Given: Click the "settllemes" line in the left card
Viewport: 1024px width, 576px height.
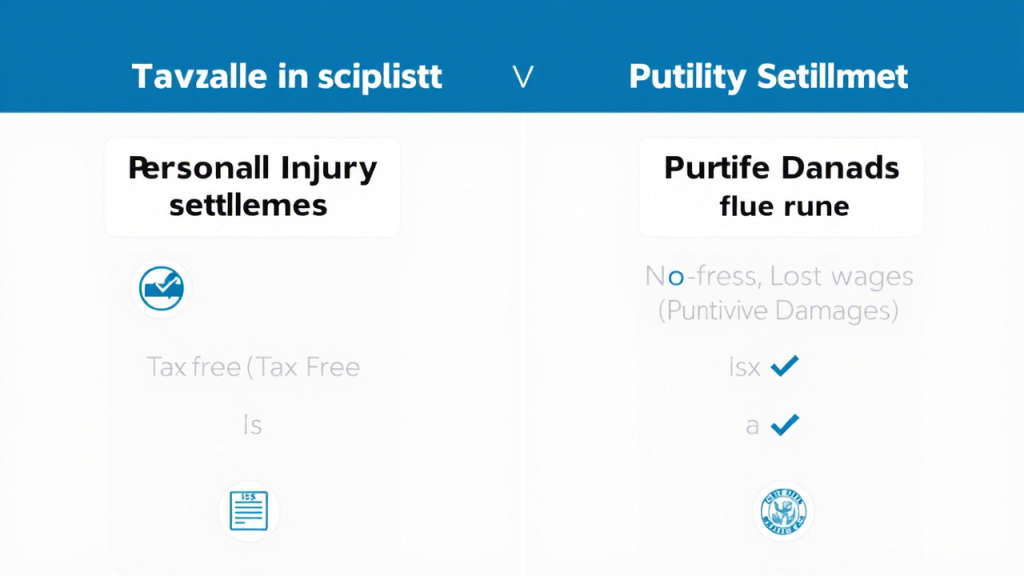Looking at the screenshot, I should [x=248, y=205].
